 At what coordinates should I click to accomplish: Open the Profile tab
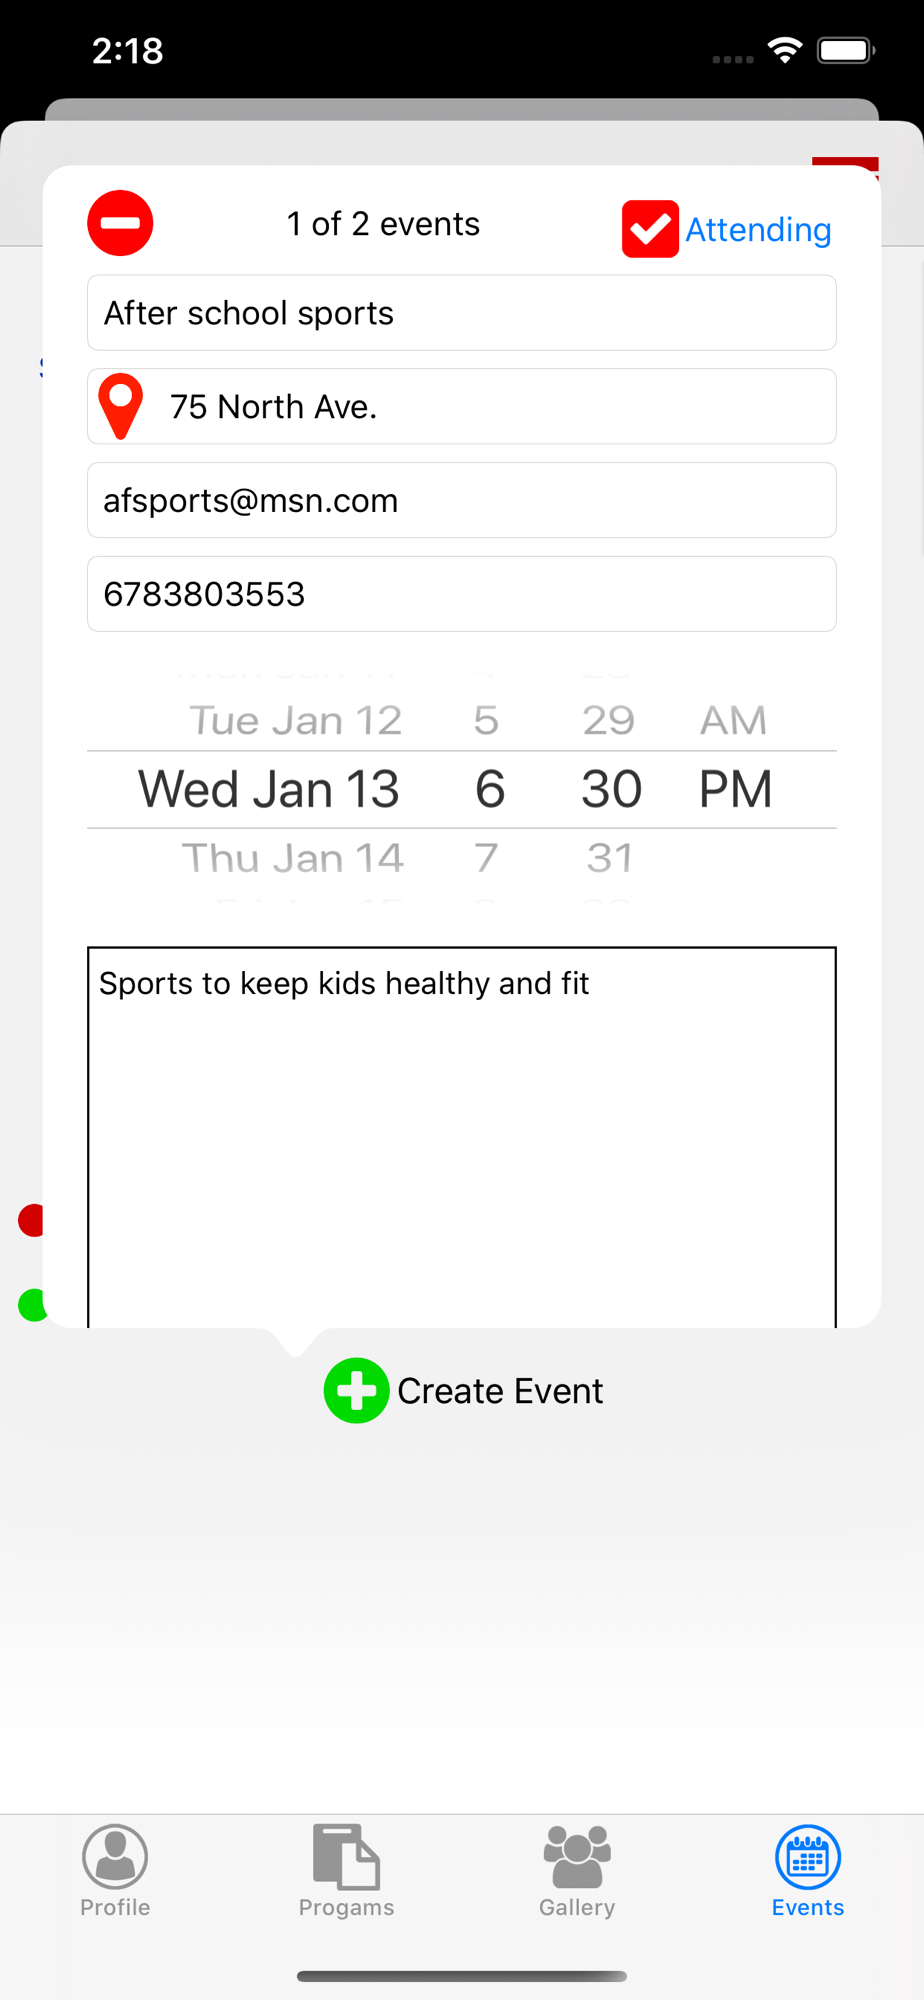coord(115,1871)
